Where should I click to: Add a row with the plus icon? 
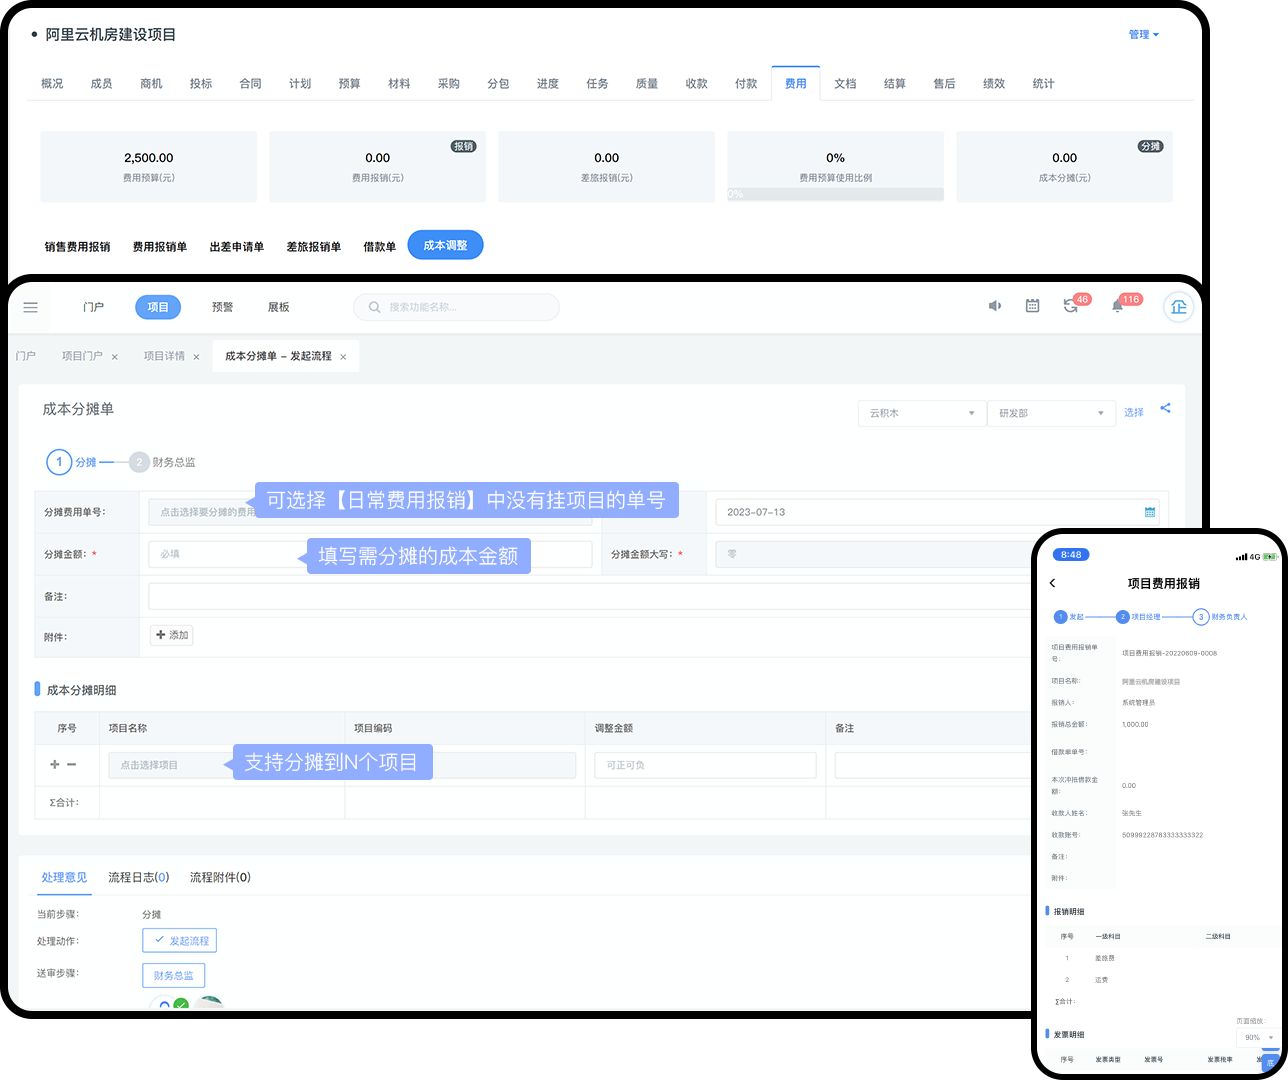pyautogui.click(x=54, y=765)
